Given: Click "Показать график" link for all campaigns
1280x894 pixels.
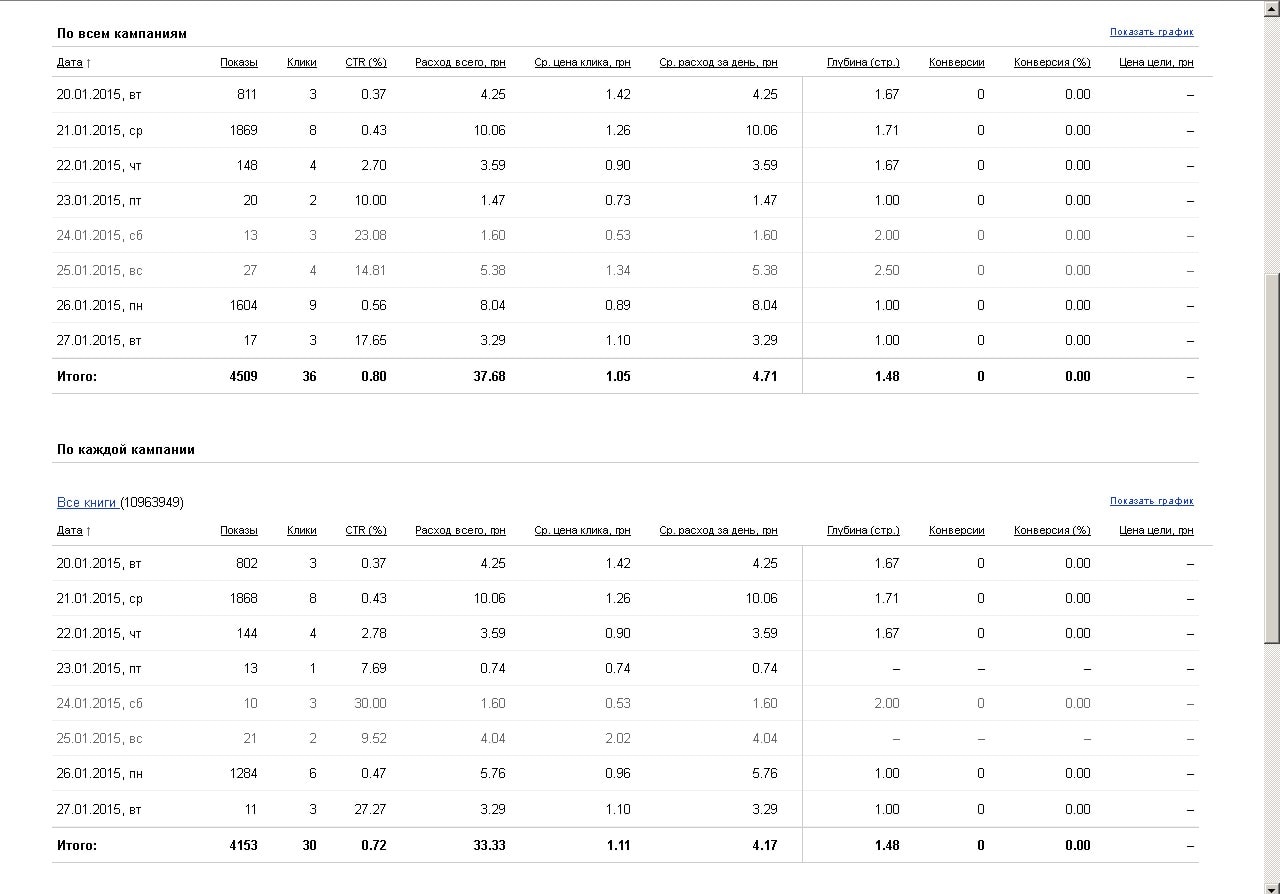Looking at the screenshot, I should 1151,32.
